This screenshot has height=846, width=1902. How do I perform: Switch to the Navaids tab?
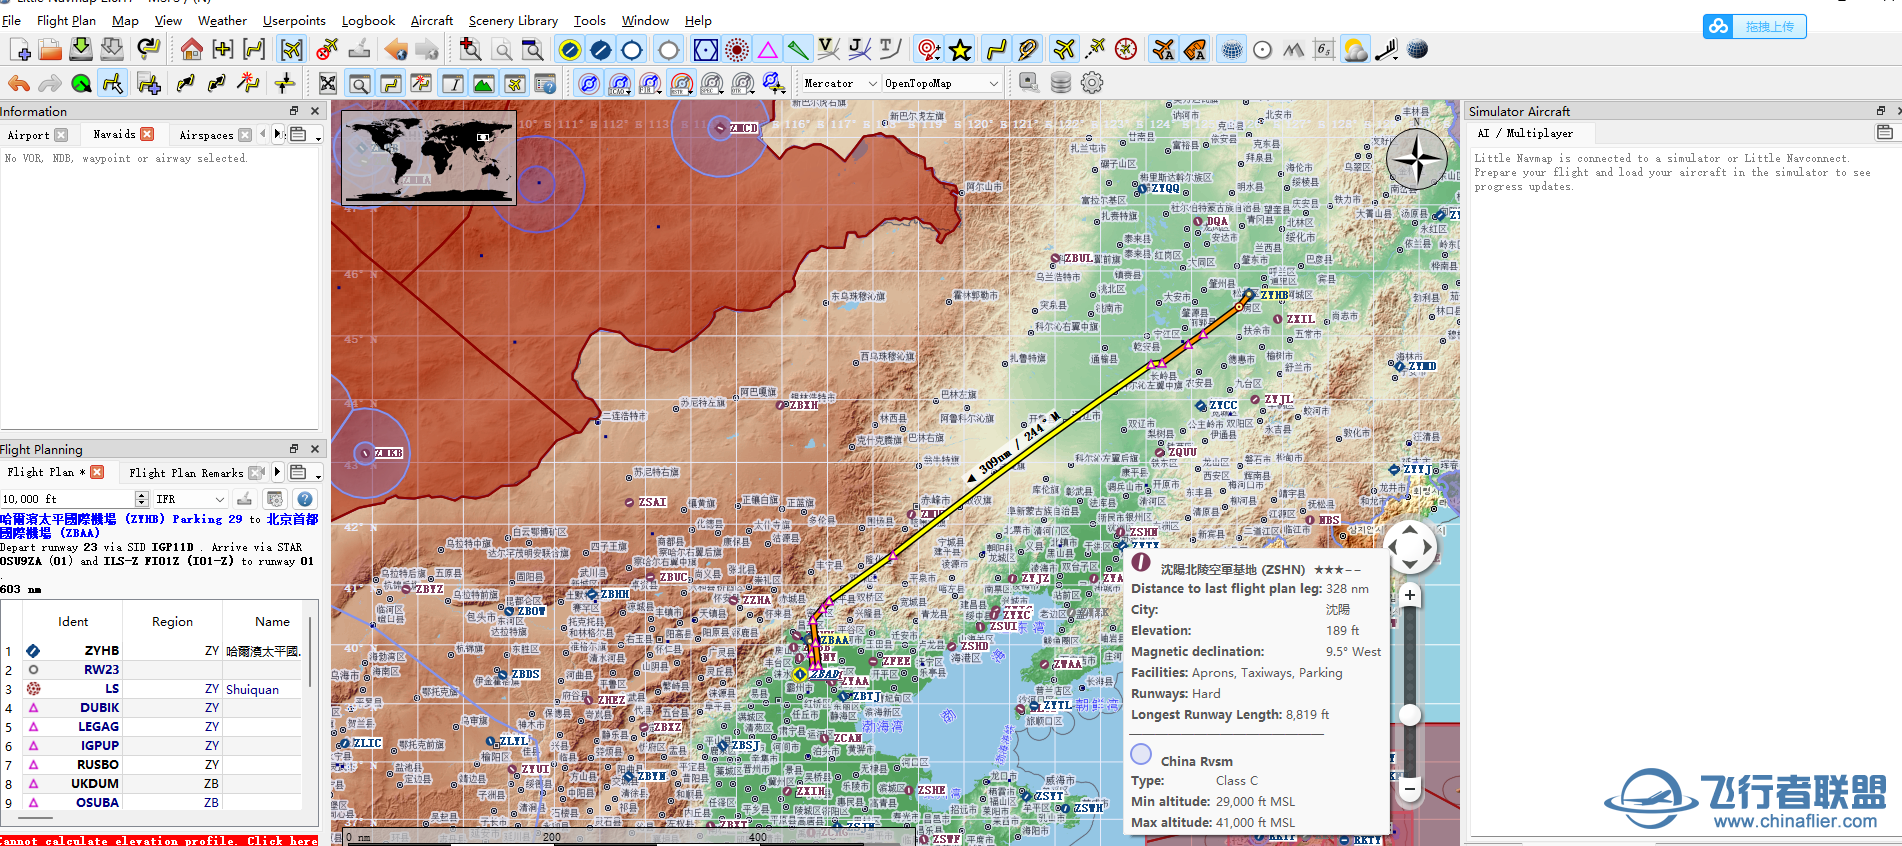point(114,134)
